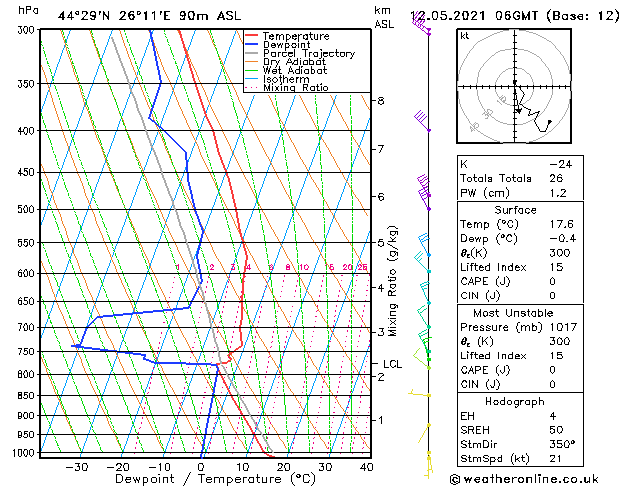Click the green wind barb at 700 hPa
Viewport: 629px width, 486px height.
tap(423, 318)
